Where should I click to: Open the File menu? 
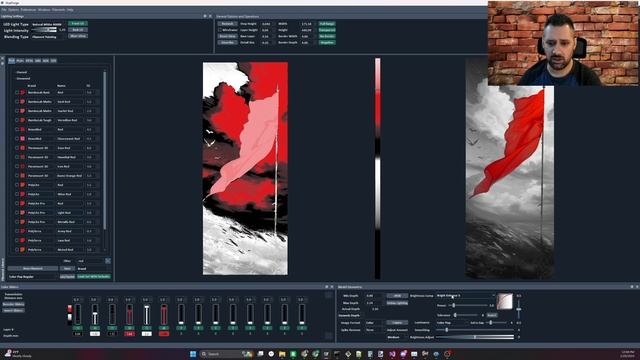pyautogui.click(x=4, y=9)
